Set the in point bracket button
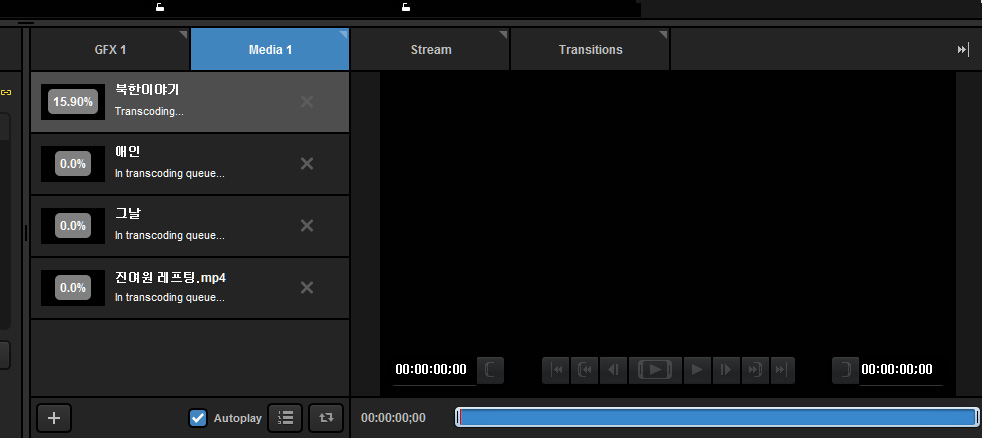This screenshot has height=438, width=982. tap(490, 370)
